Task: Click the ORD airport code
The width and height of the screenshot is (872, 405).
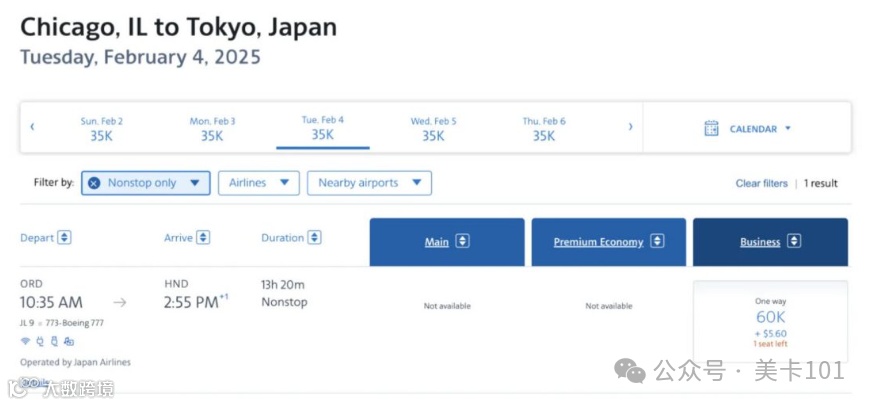Action: pyautogui.click(x=31, y=284)
